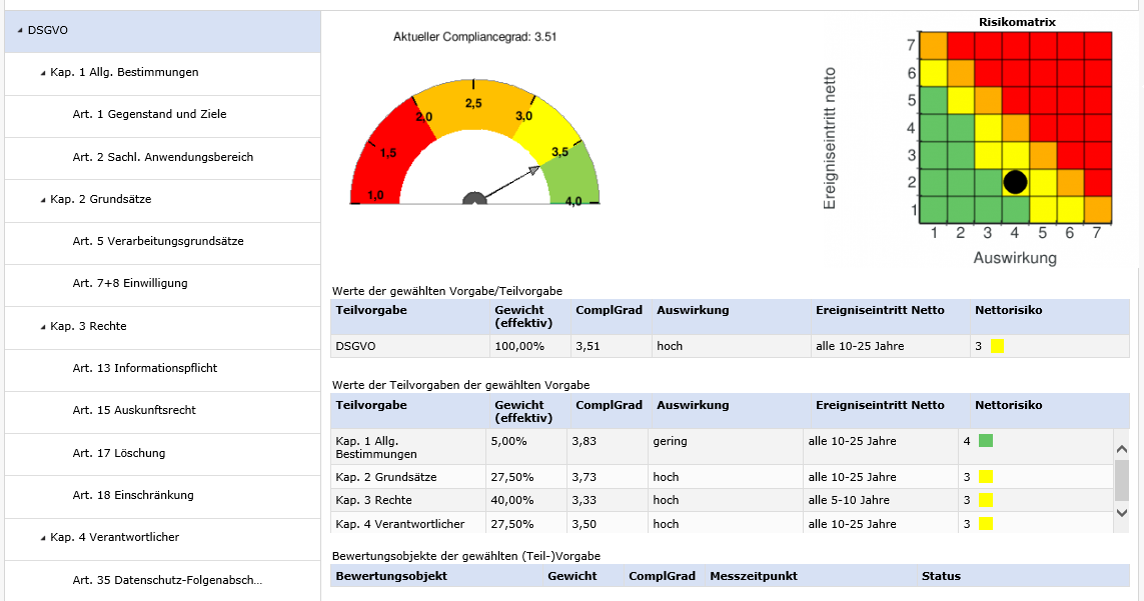Viewport: 1144px width, 601px height.
Task: Click the compliance gauge needle
Action: (511, 182)
